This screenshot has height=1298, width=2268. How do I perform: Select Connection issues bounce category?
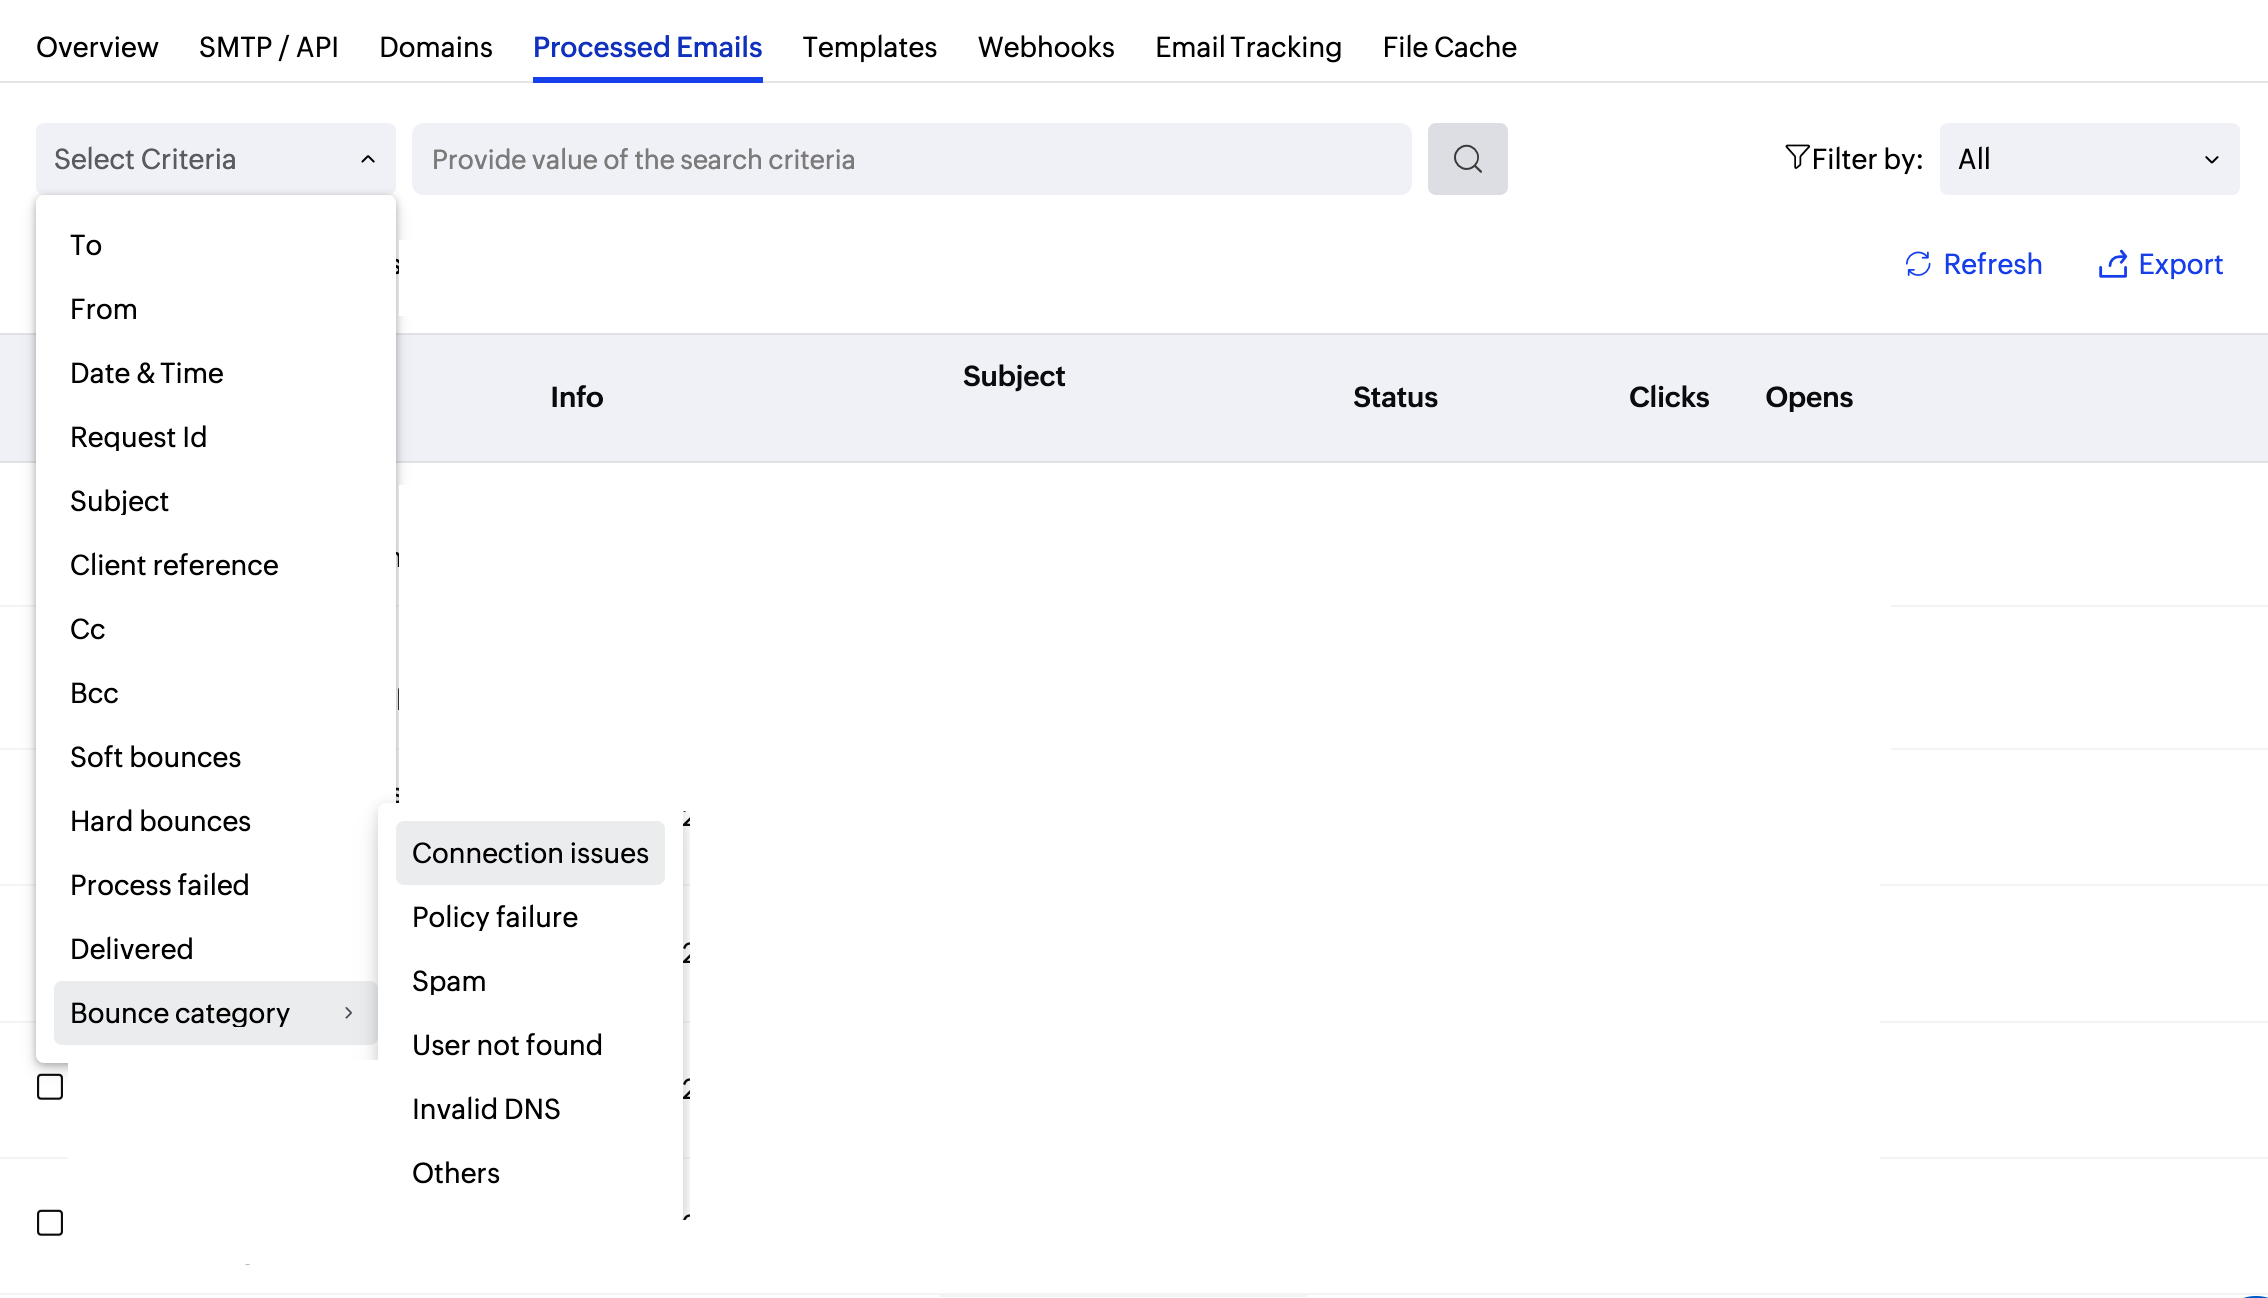[x=529, y=852]
